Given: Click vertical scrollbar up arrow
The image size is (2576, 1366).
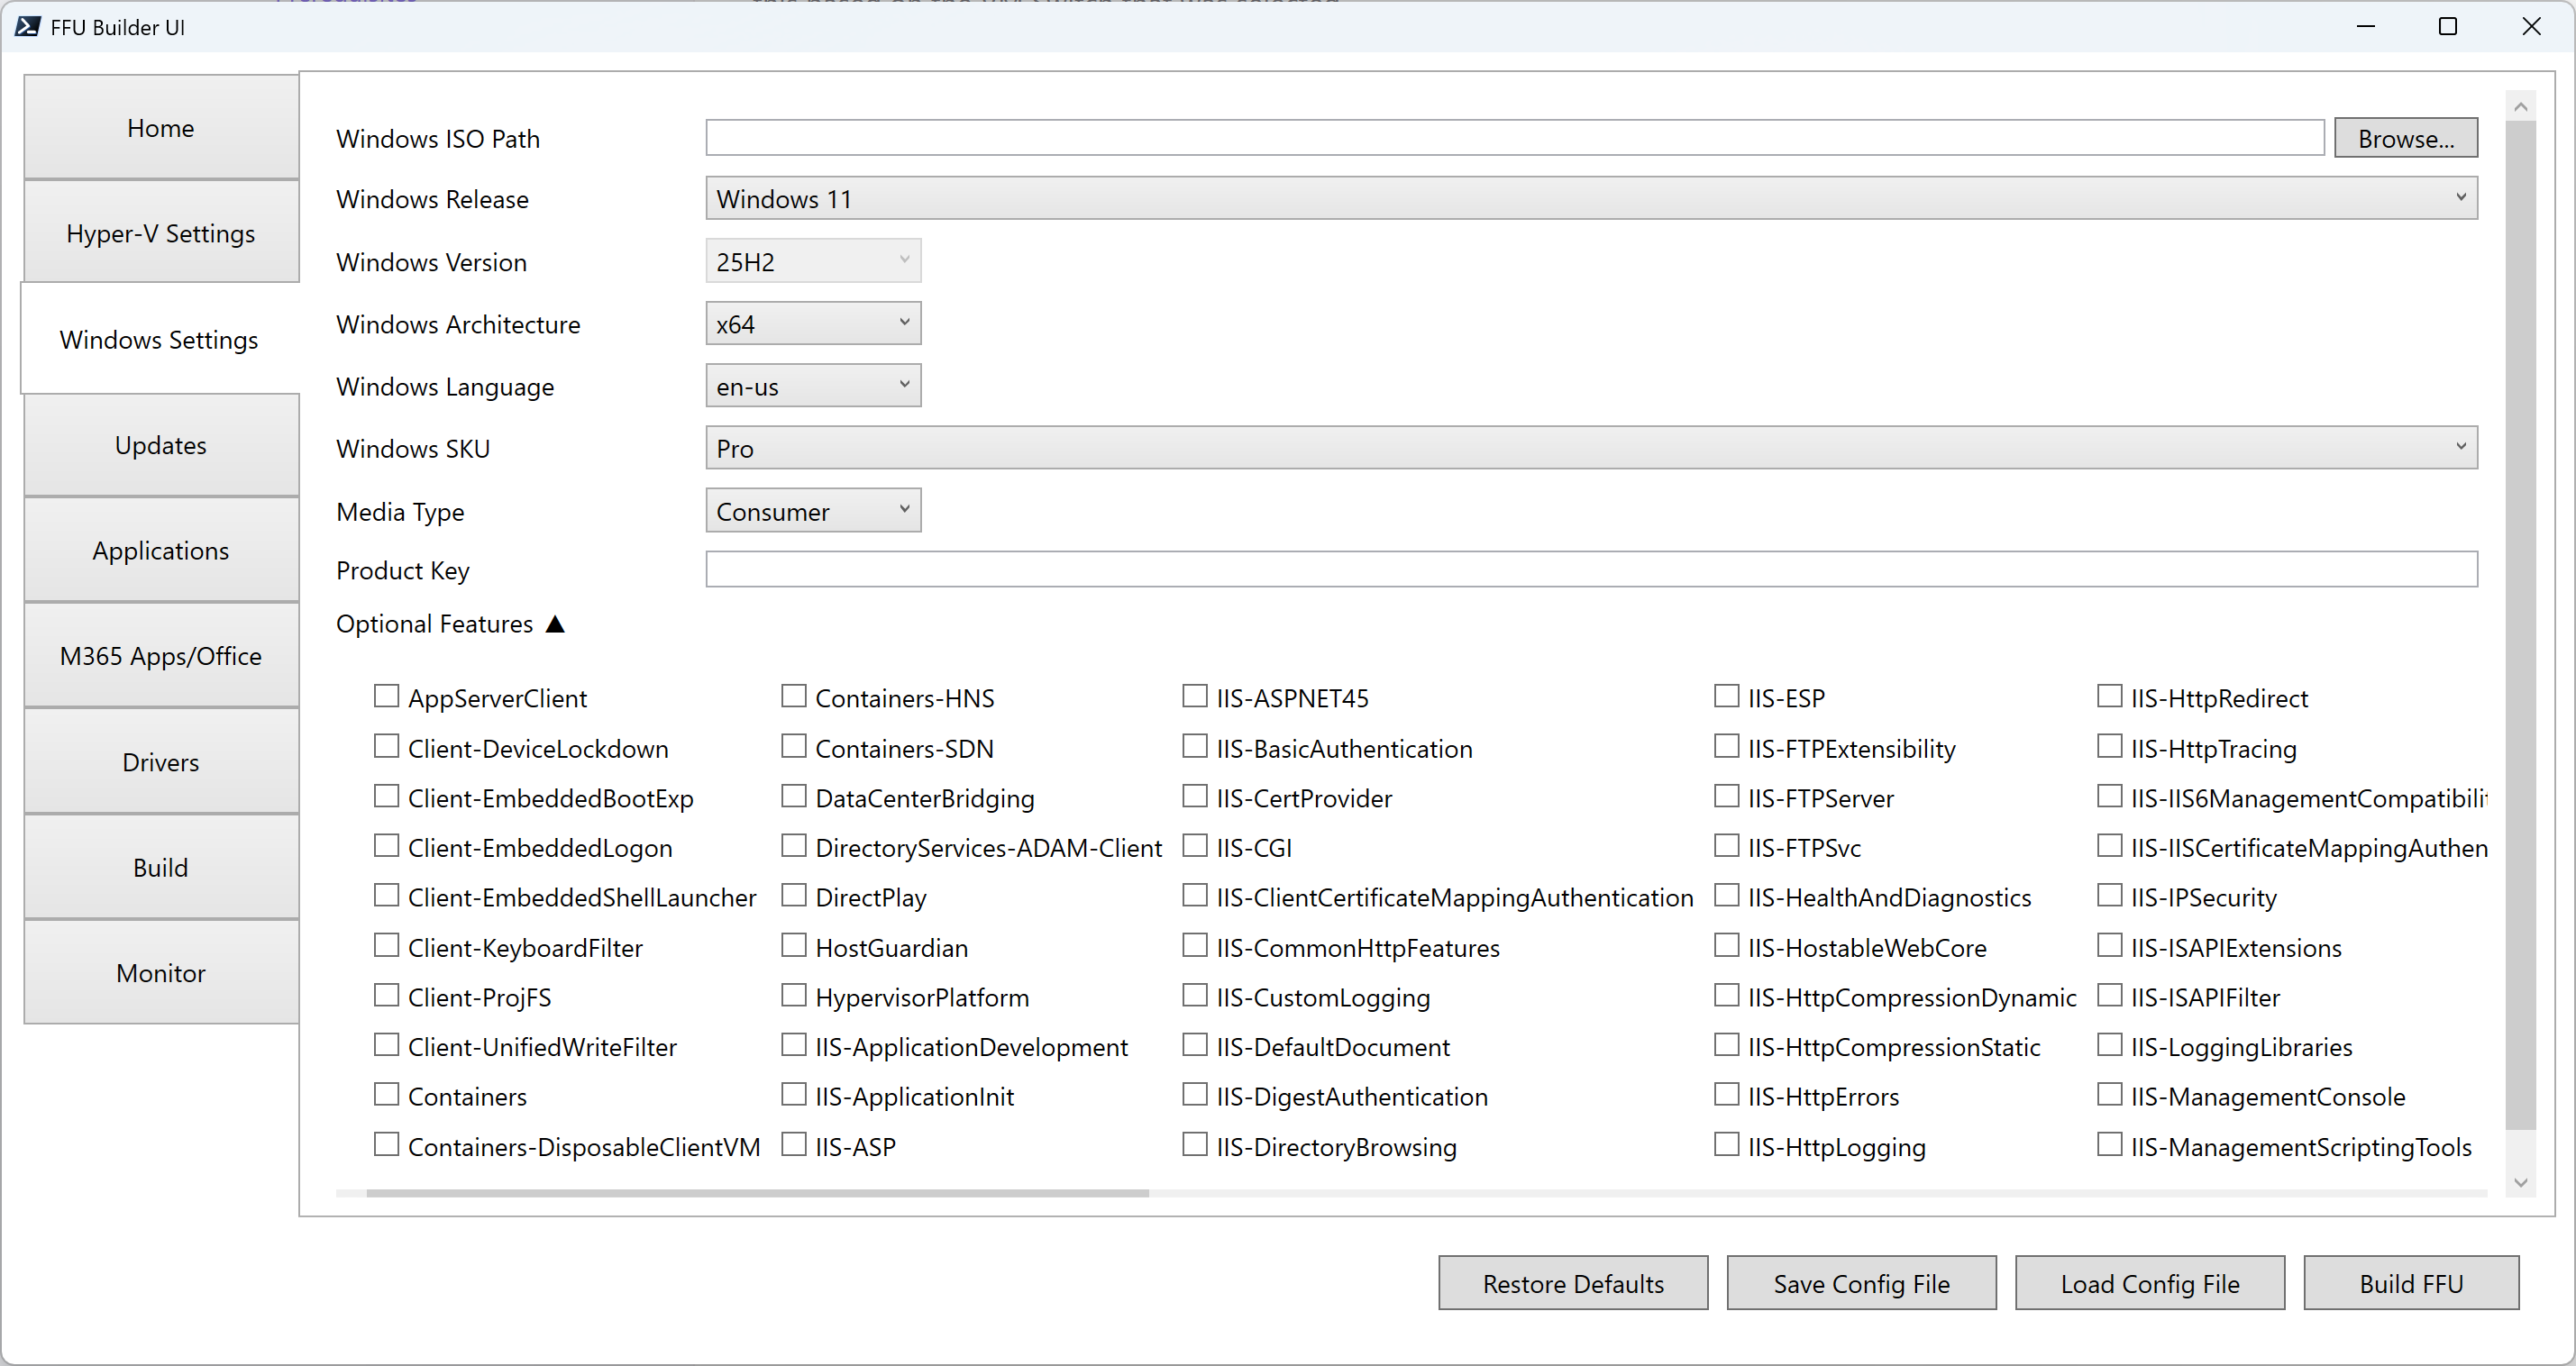Looking at the screenshot, I should [2520, 106].
